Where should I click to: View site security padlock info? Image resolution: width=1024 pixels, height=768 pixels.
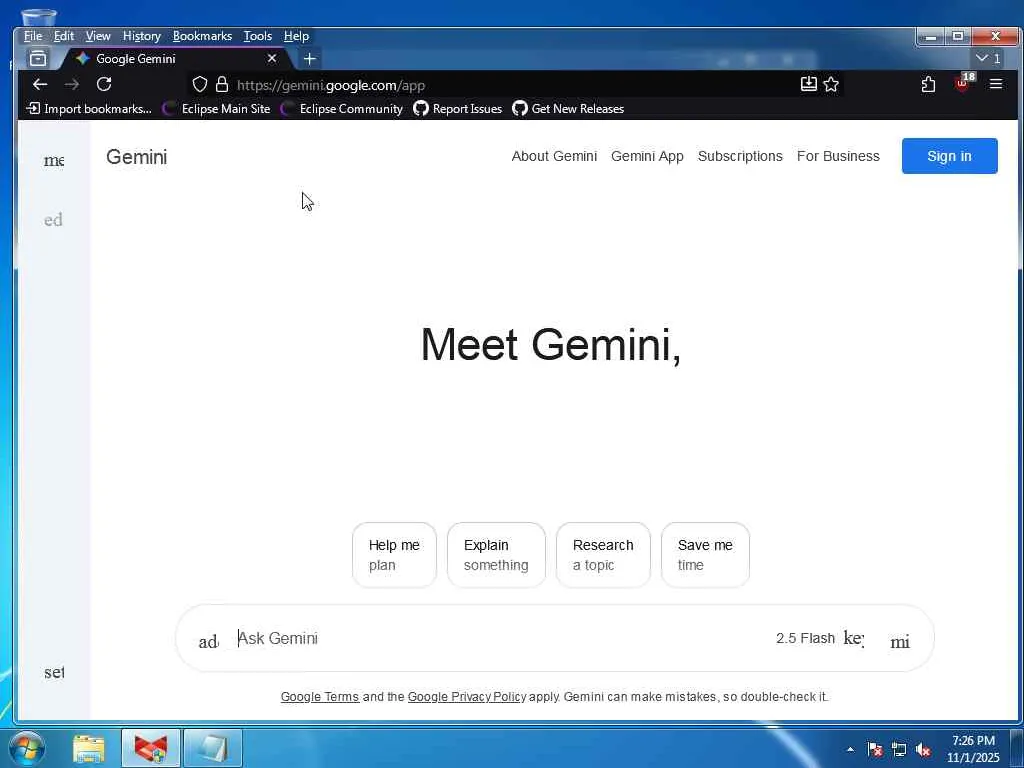222,84
